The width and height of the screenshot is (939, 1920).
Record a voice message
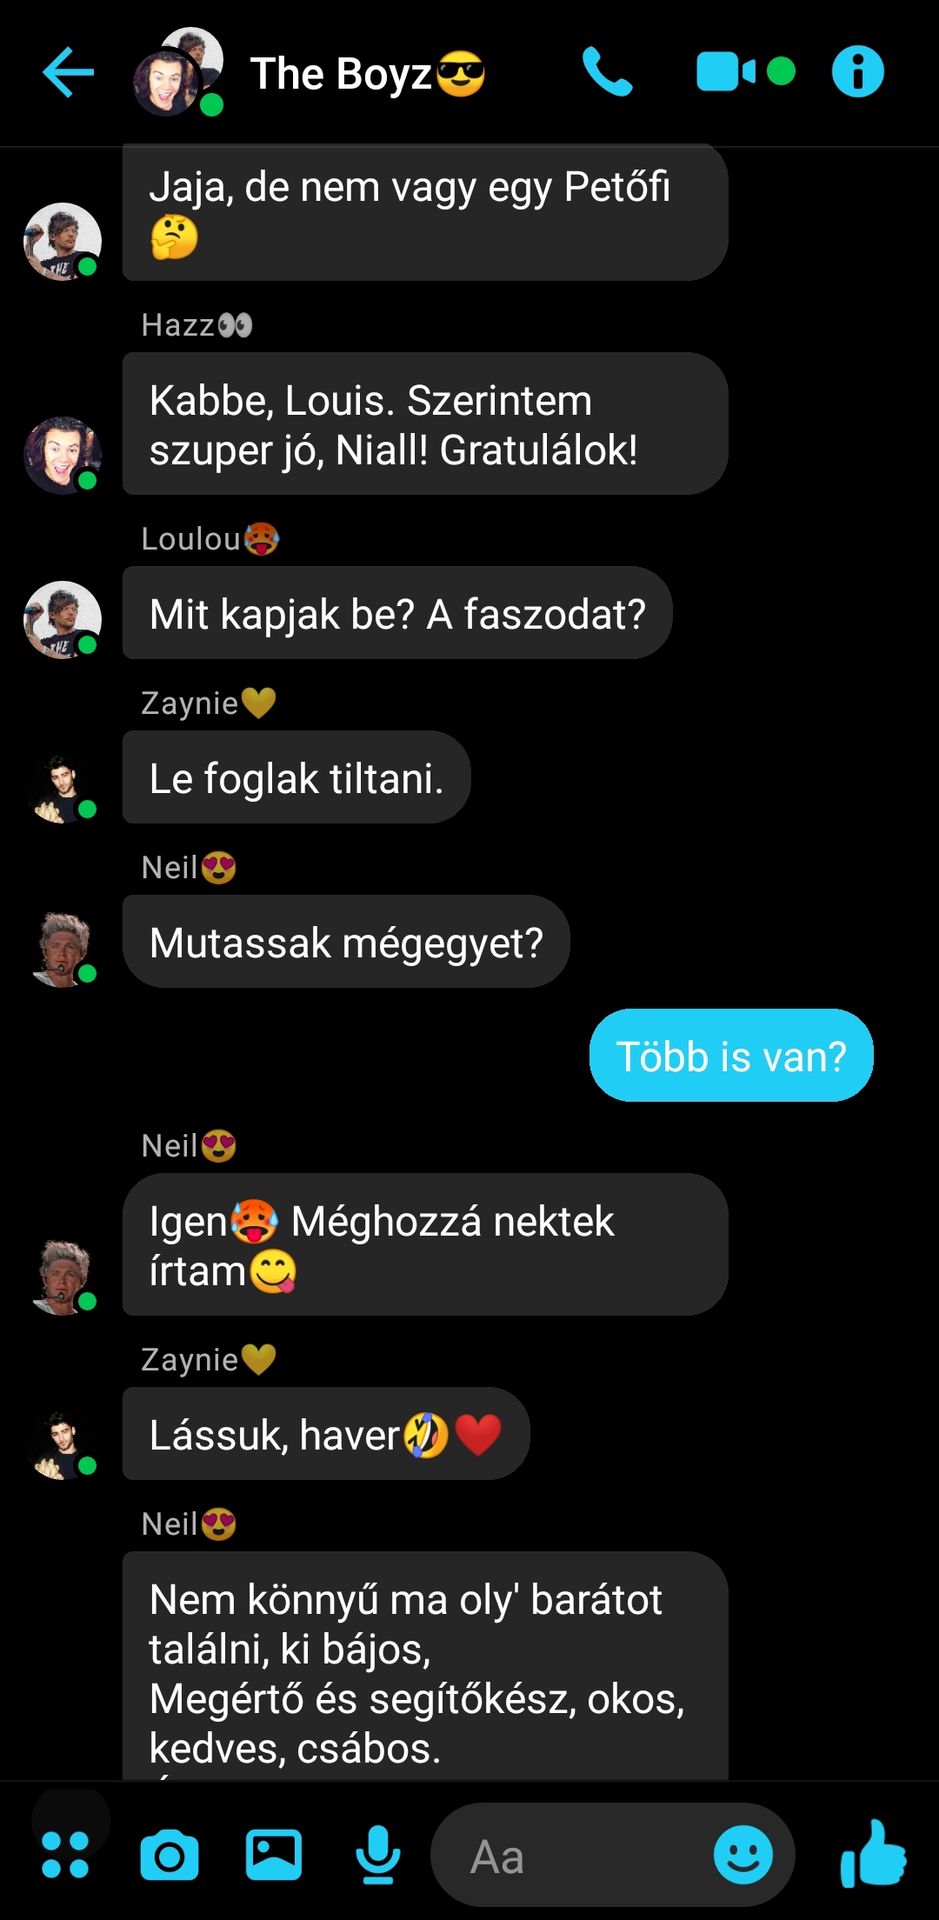(378, 1855)
